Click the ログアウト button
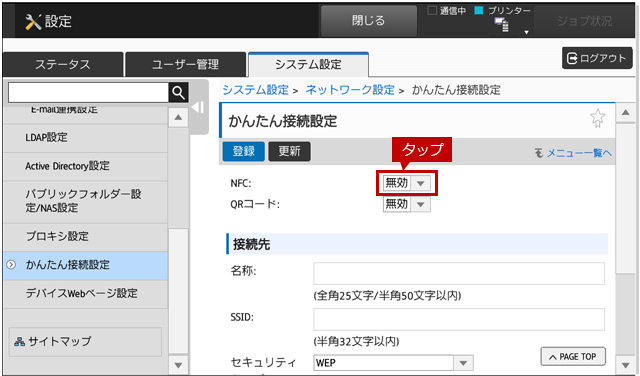The image size is (640, 376). (597, 58)
